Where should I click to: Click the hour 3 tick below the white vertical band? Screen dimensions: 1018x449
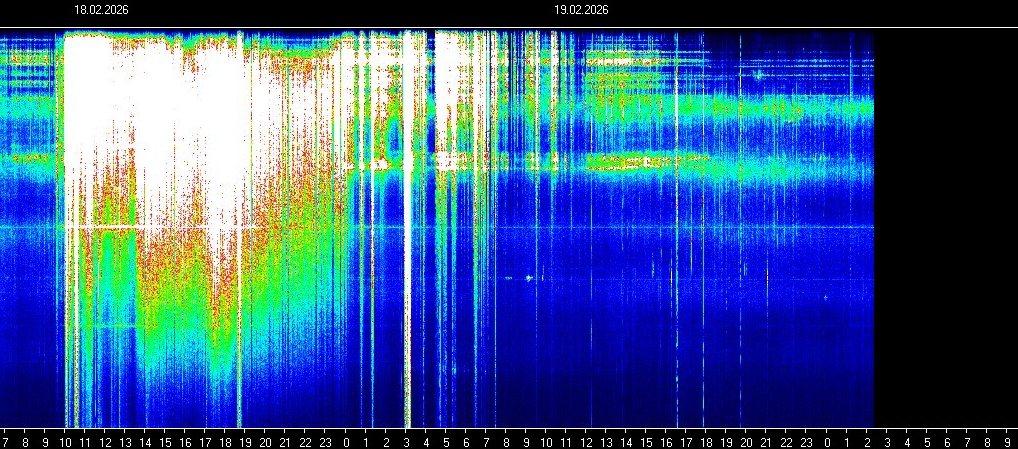click(x=406, y=440)
